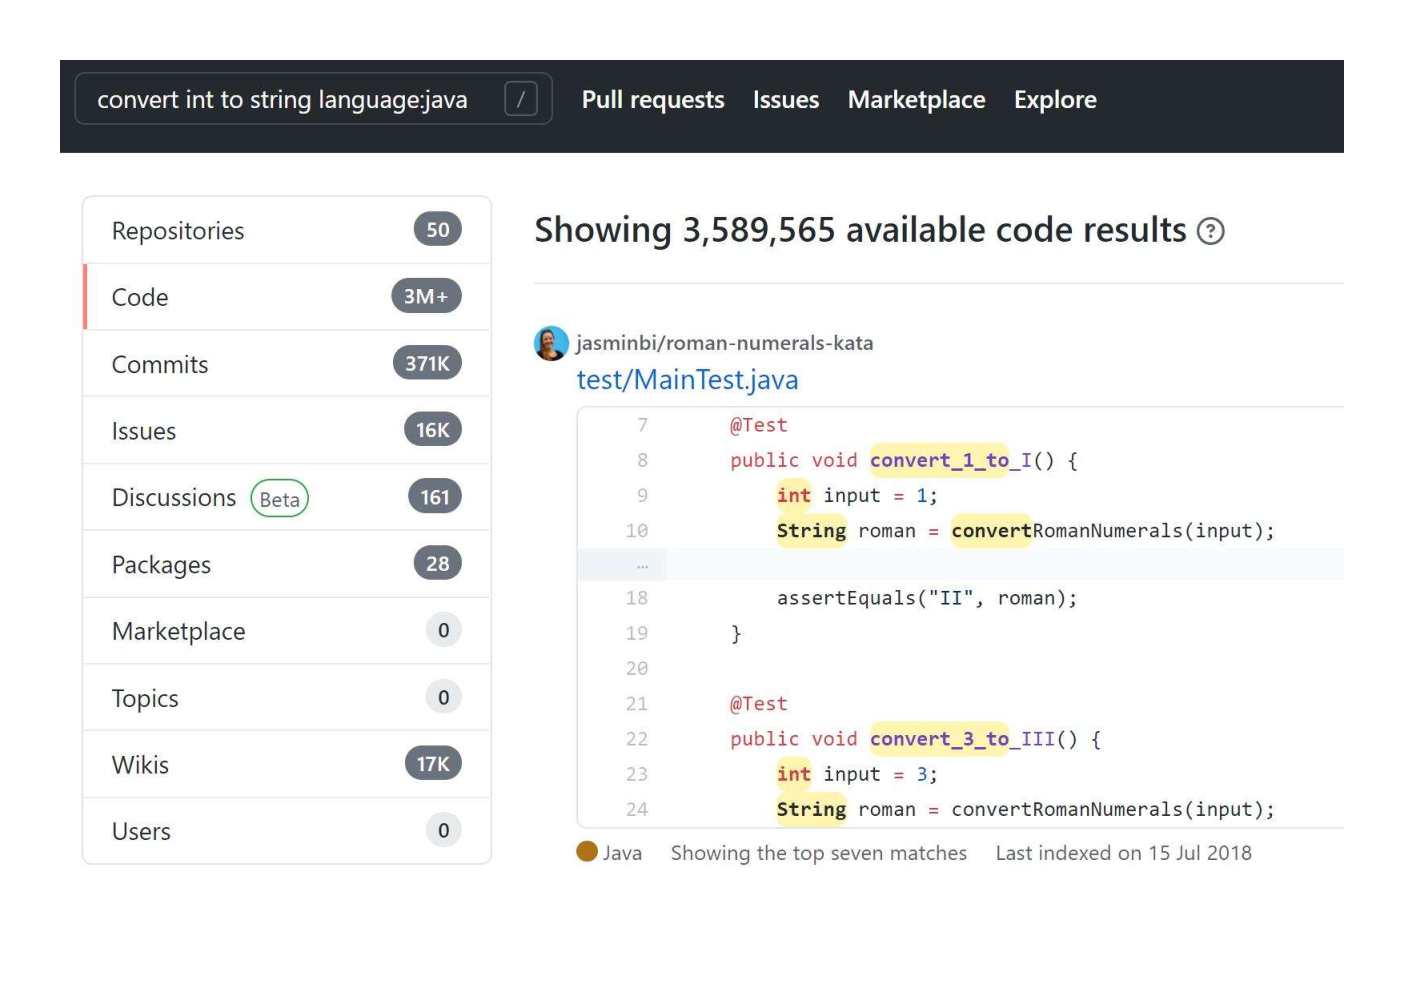Select Marketplace filter in the sidebar
Image resolution: width=1404 pixels, height=993 pixels.
pyautogui.click(x=287, y=631)
